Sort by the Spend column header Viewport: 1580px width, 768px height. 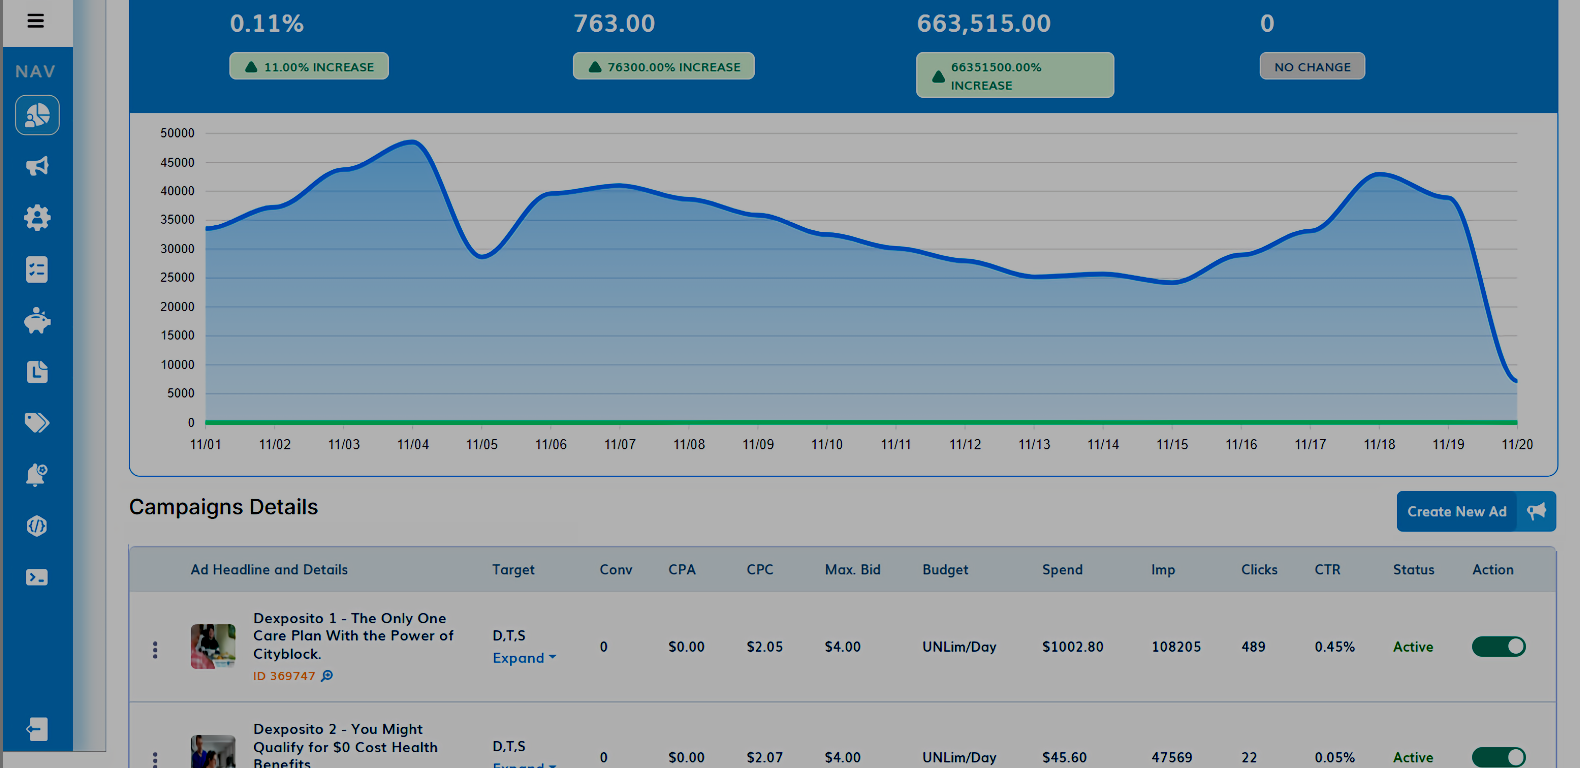(x=1062, y=570)
